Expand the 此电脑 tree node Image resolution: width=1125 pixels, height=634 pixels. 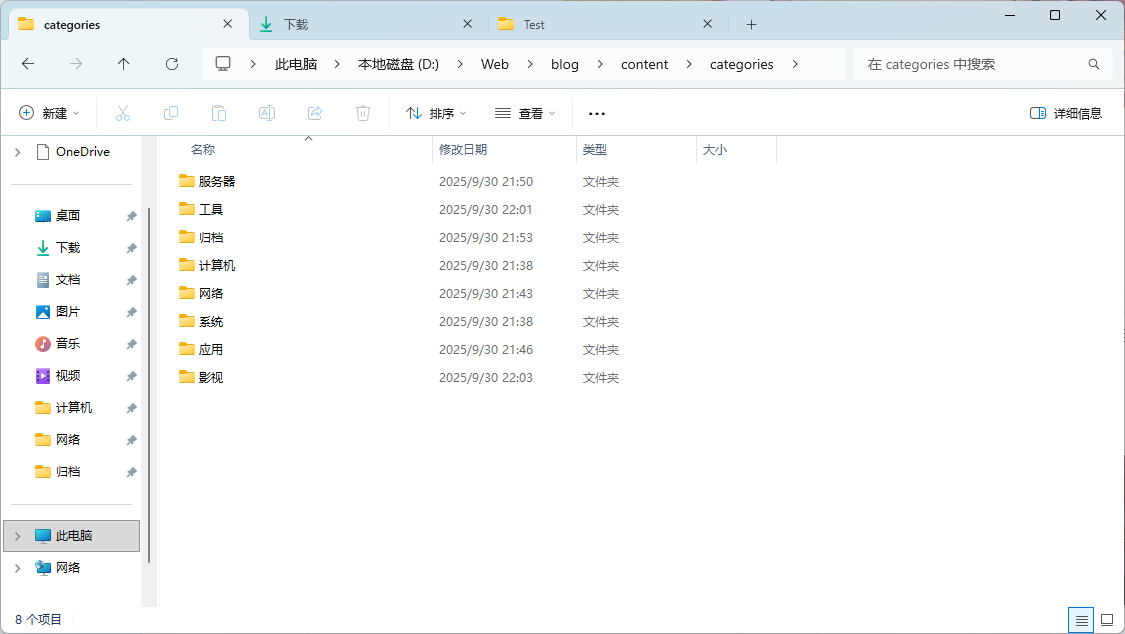click(17, 536)
